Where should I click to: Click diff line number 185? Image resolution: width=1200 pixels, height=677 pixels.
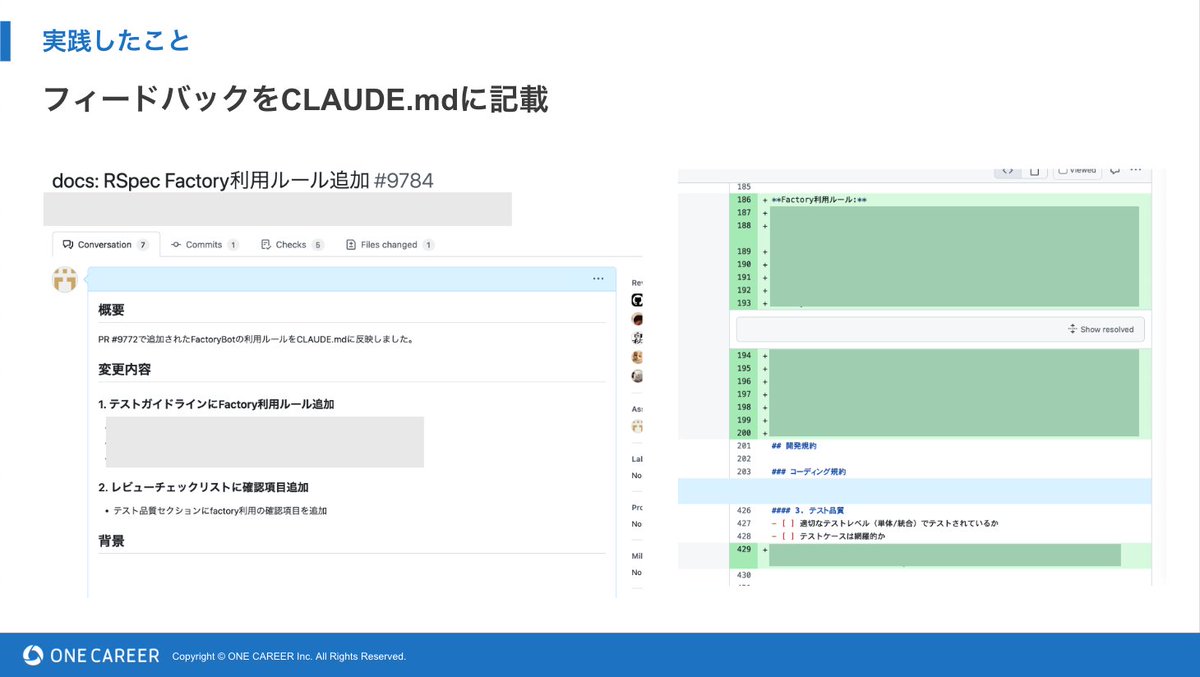(x=743, y=187)
